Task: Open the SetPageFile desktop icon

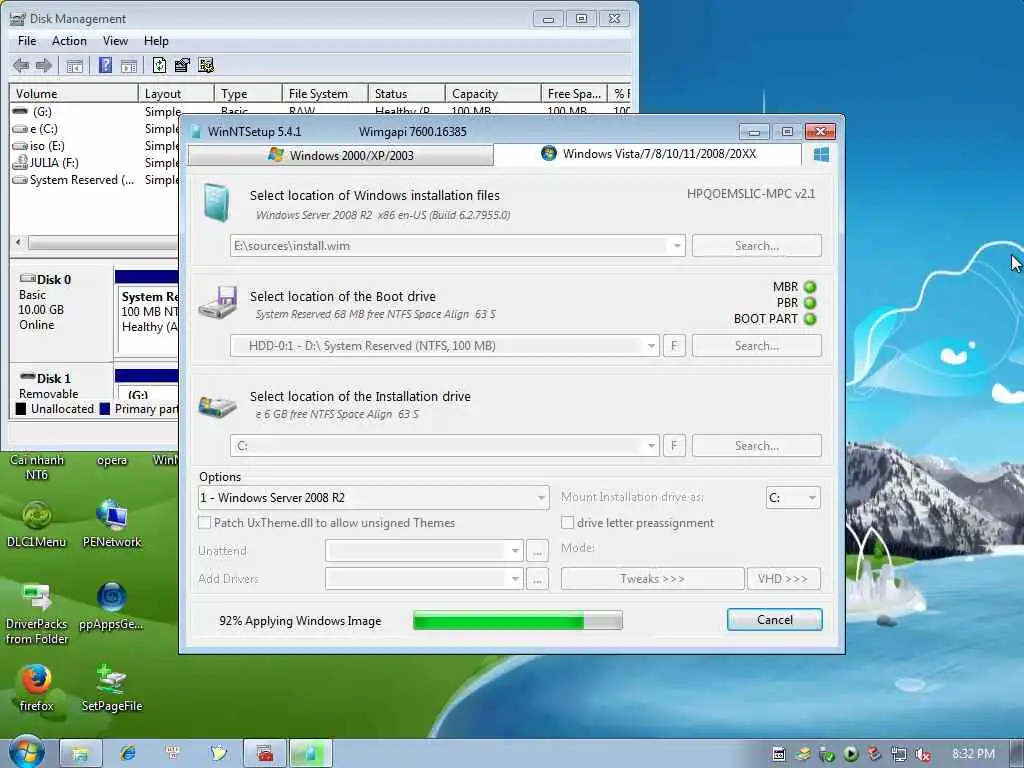Action: 112,688
